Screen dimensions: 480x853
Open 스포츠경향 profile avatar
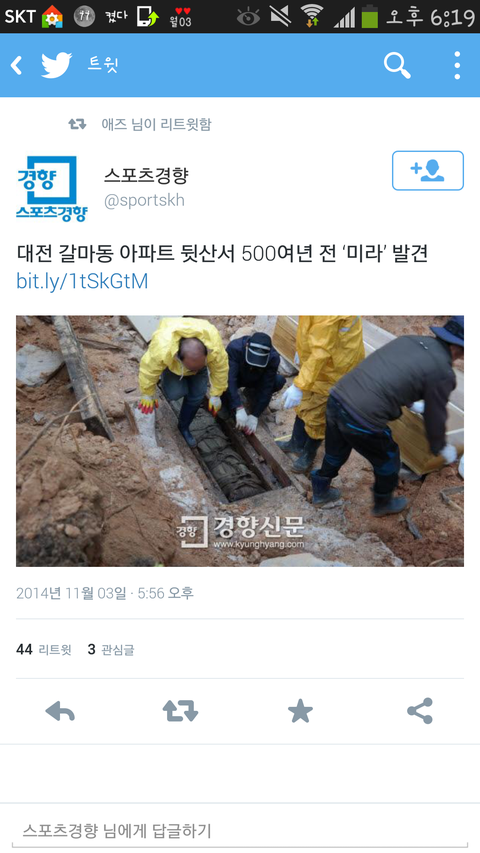[51, 188]
